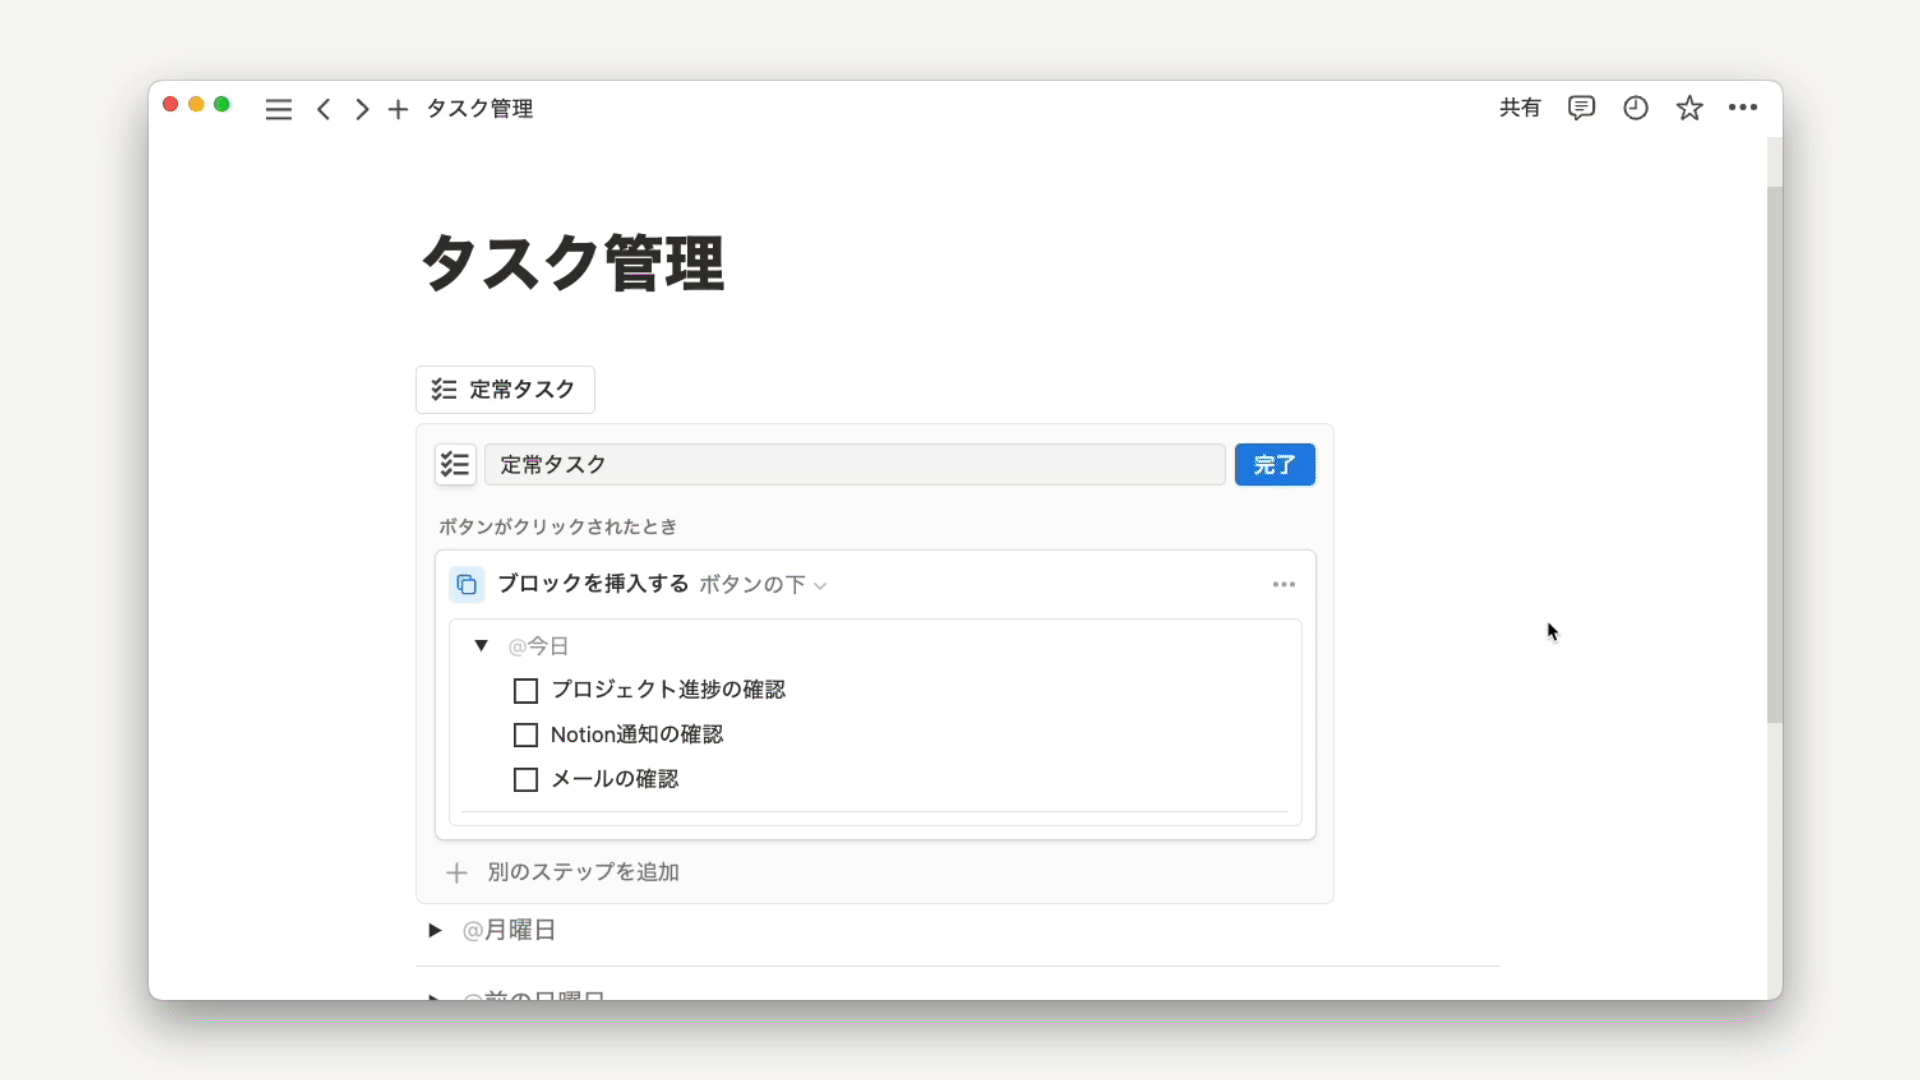Add page to favorites star

[x=1689, y=108]
